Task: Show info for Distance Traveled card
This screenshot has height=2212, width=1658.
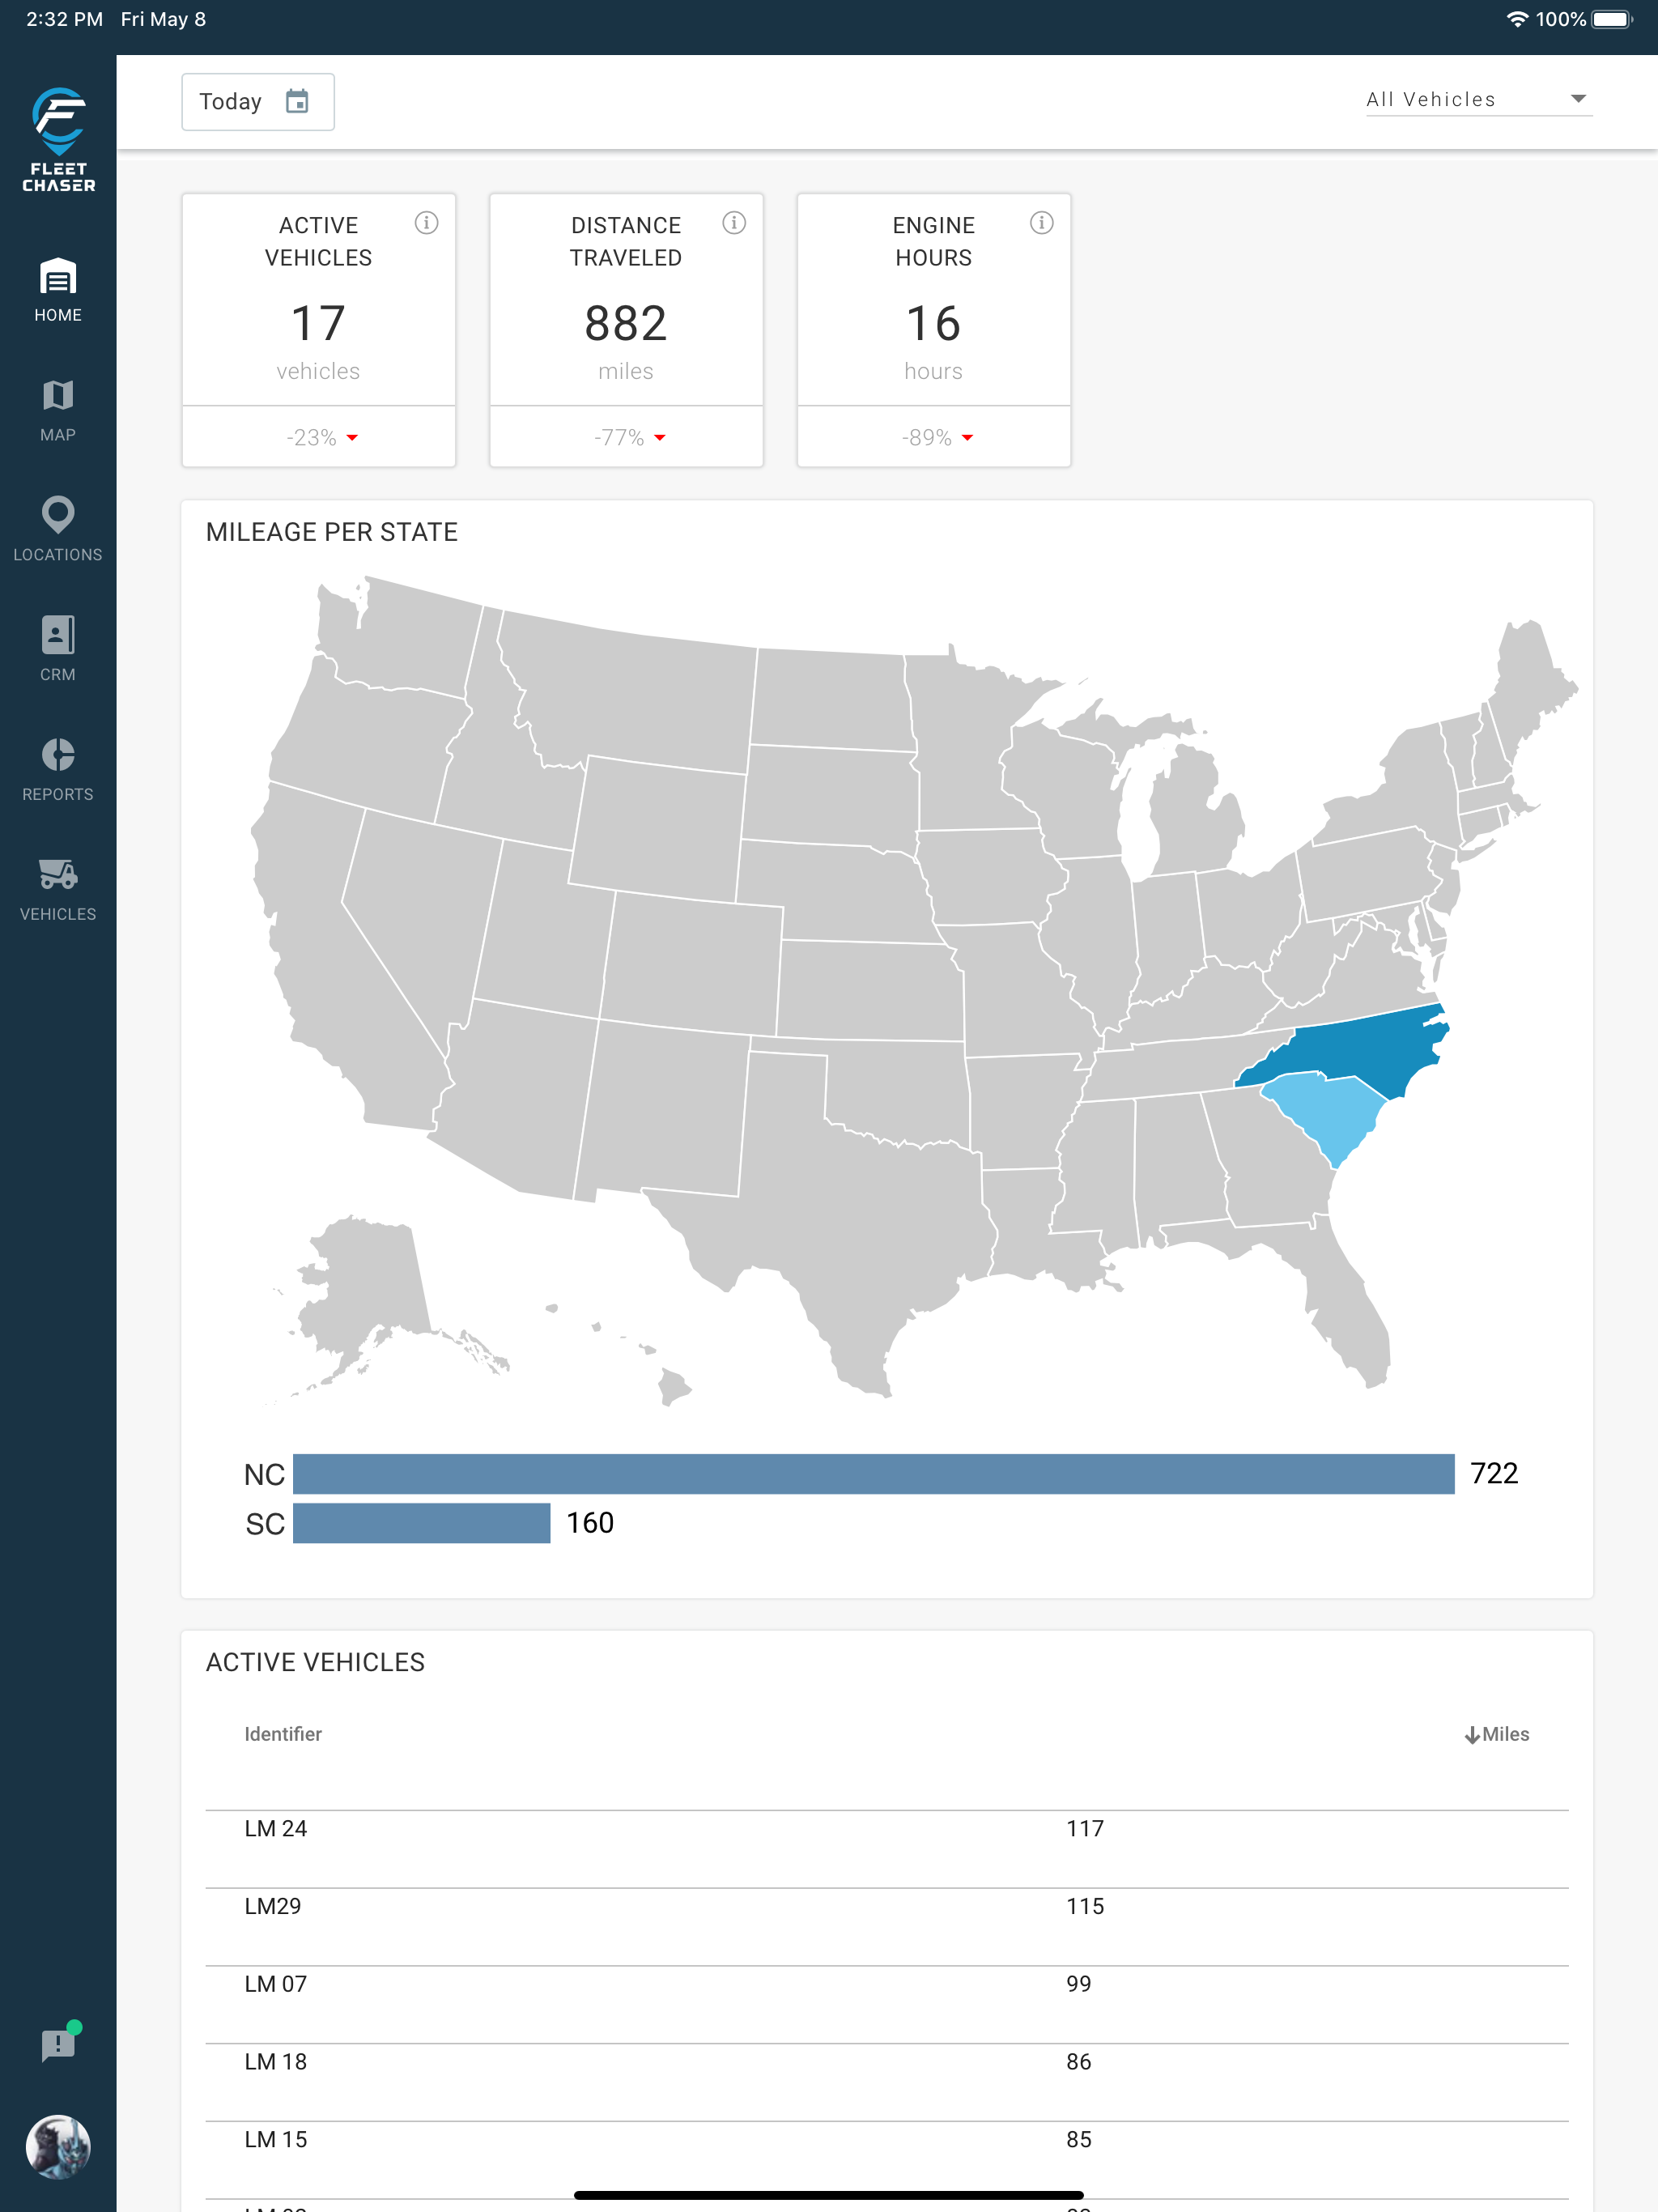Action: click(734, 222)
